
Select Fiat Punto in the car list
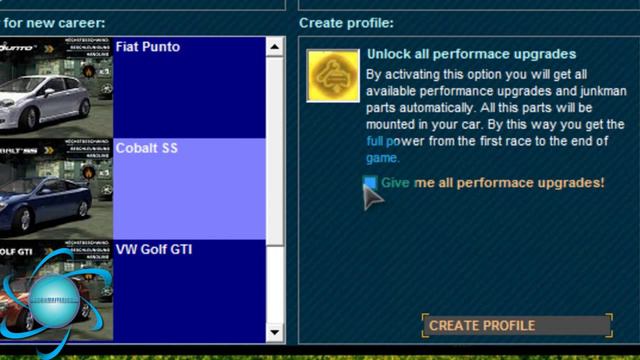(189, 87)
